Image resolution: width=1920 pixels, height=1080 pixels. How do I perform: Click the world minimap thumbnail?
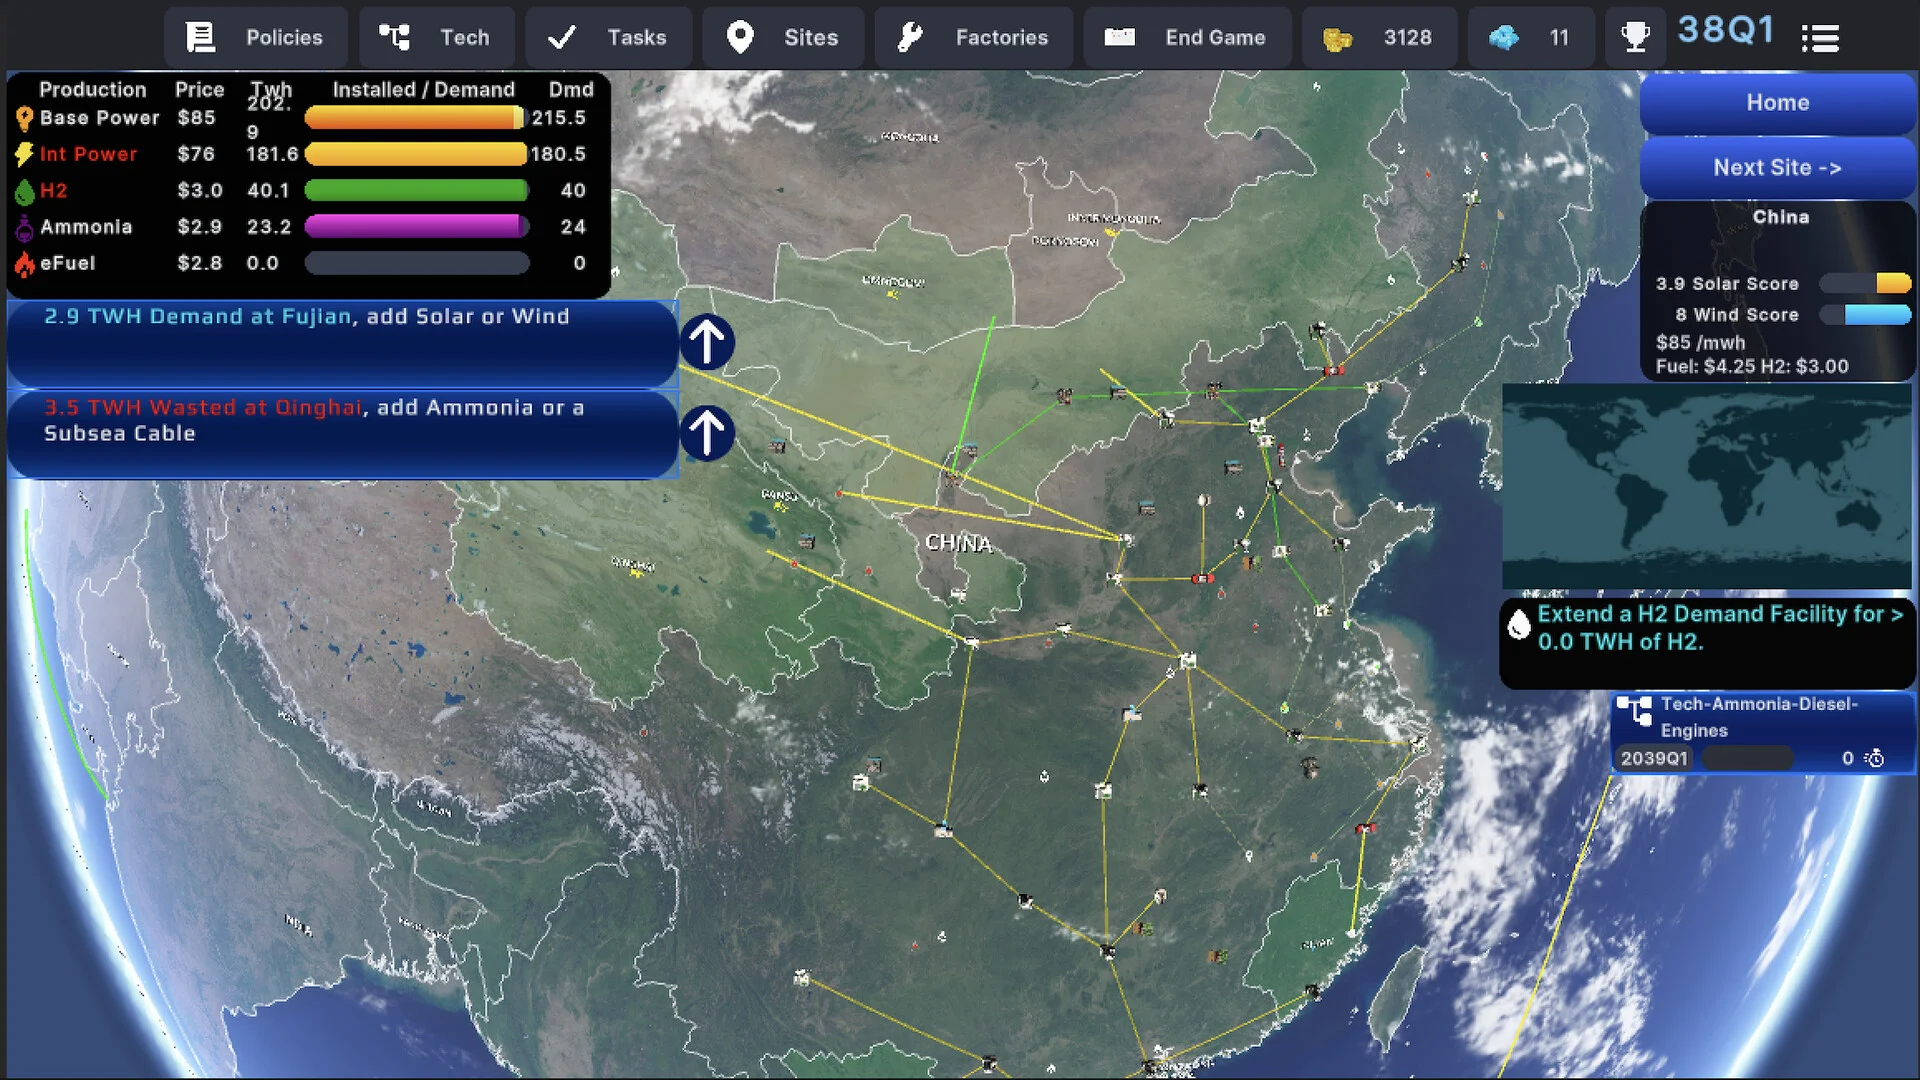1706,488
